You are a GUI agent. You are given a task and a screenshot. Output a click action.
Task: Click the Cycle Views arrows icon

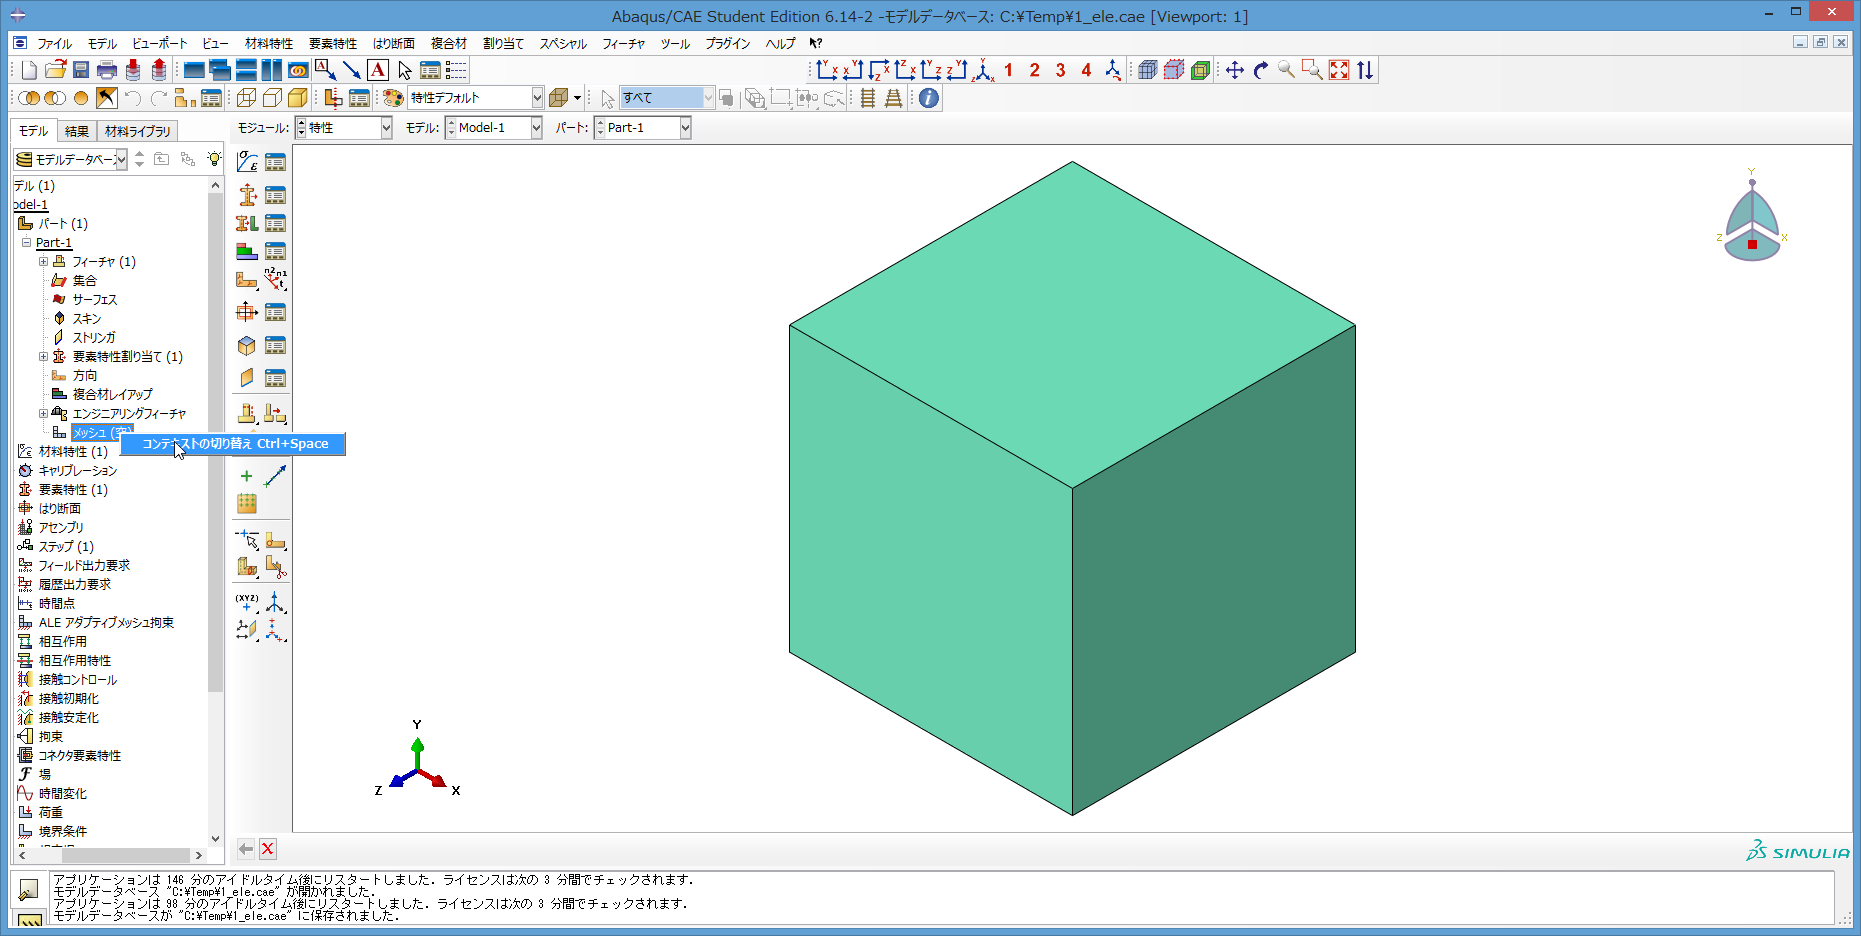(1365, 70)
